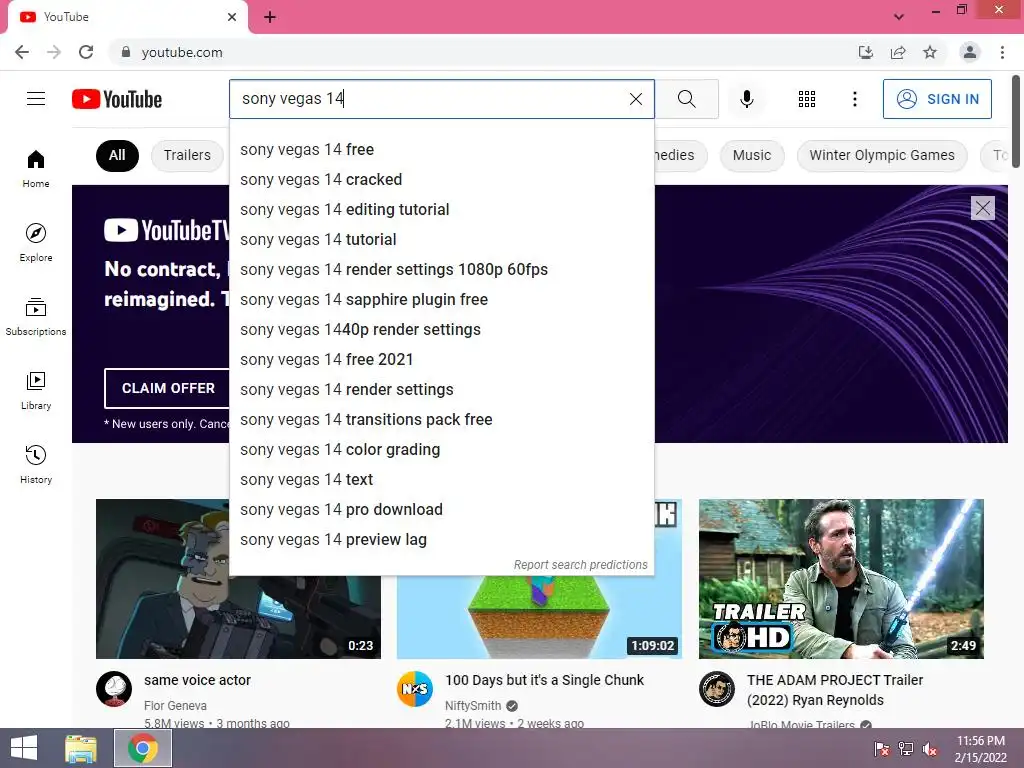Select the Winter Olympic Games chip

(882, 155)
